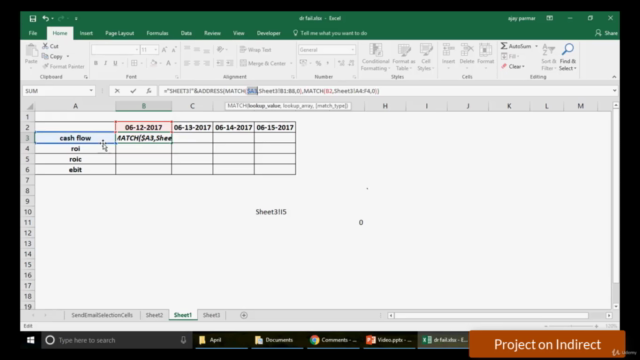This screenshot has width=640, height=360.
Task: Select the 06-13-2017 header cell
Action: point(192,127)
